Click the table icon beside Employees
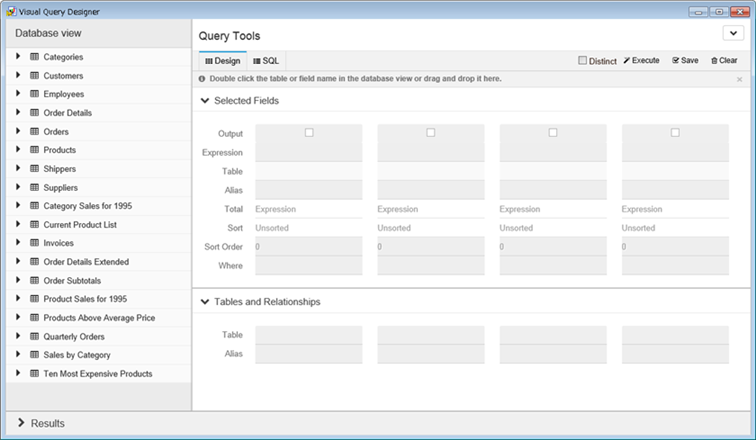The image size is (756, 440). coord(34,94)
